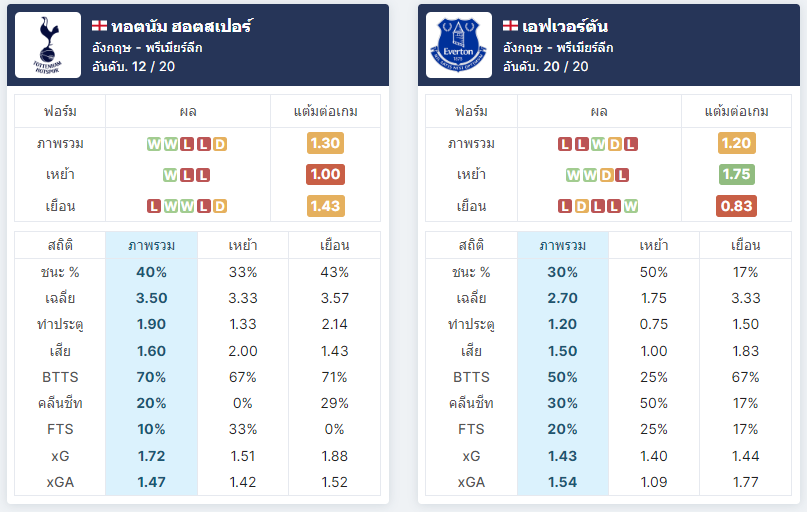
Task: Click first L badge in Everton ภาพรวม form
Action: pos(565,144)
